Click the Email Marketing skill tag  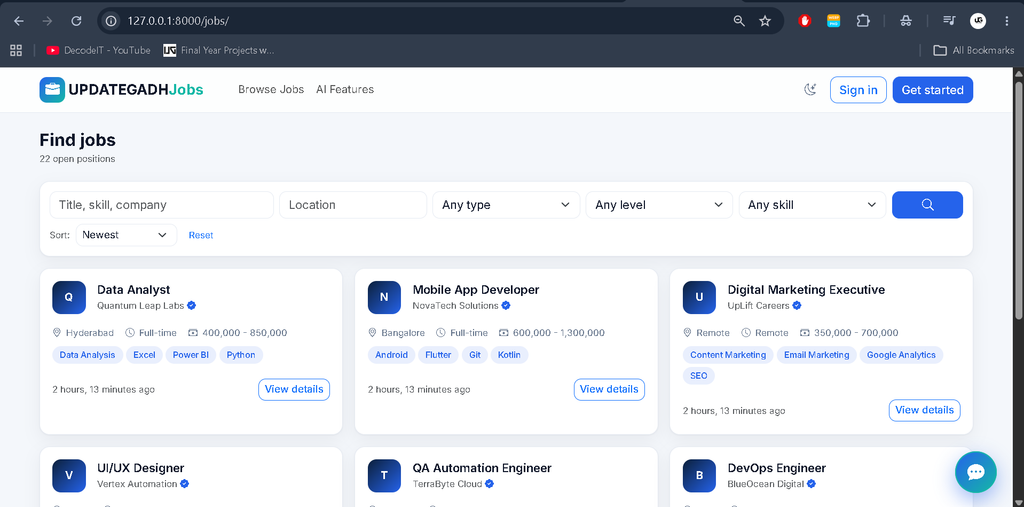coord(816,355)
